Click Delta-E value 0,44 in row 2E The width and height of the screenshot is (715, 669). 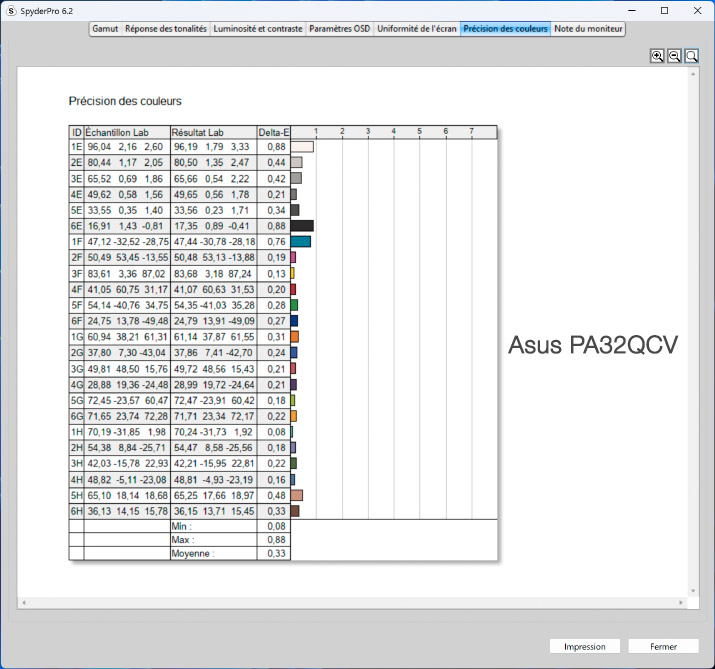(x=274, y=163)
